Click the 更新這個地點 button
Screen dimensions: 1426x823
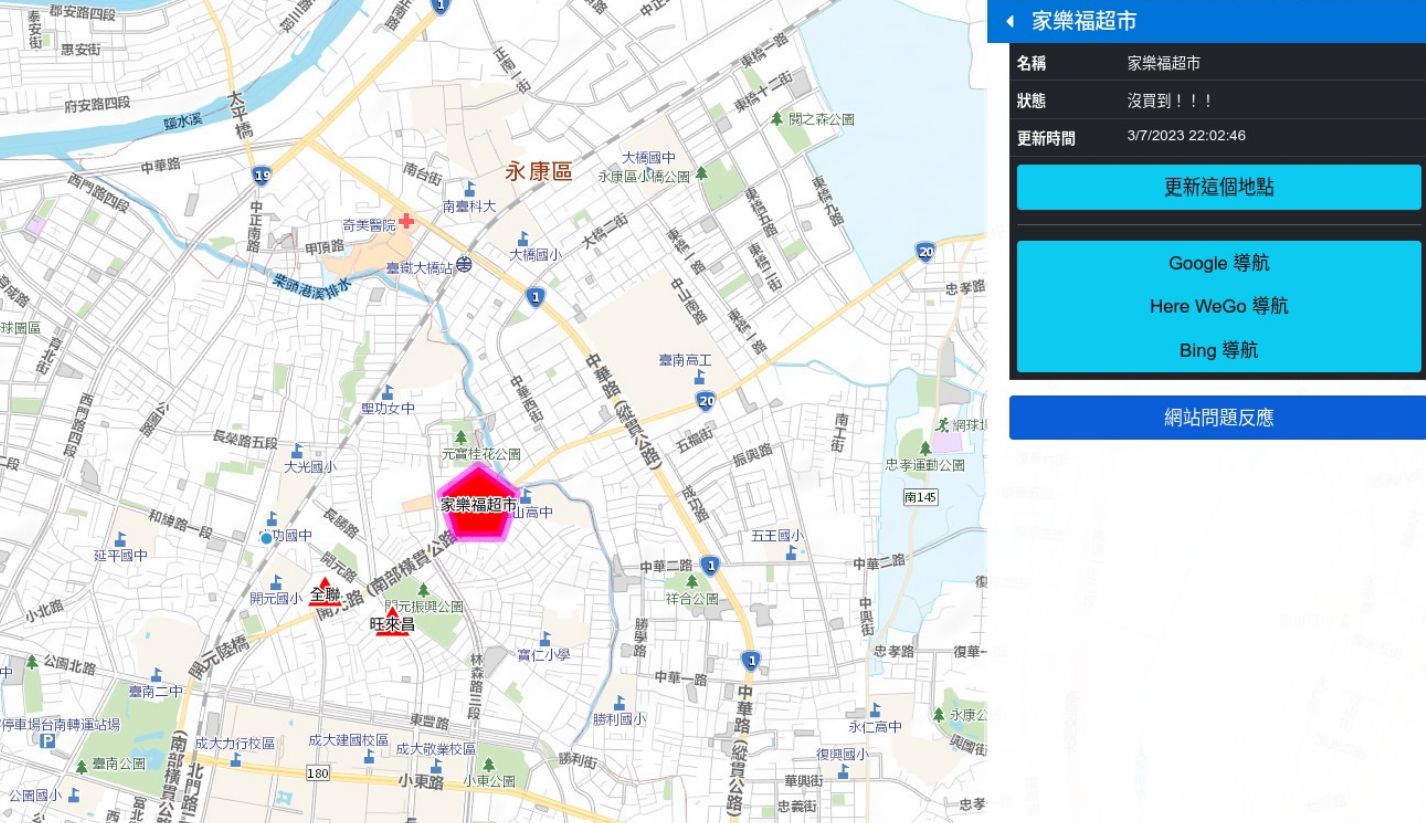tap(1218, 187)
